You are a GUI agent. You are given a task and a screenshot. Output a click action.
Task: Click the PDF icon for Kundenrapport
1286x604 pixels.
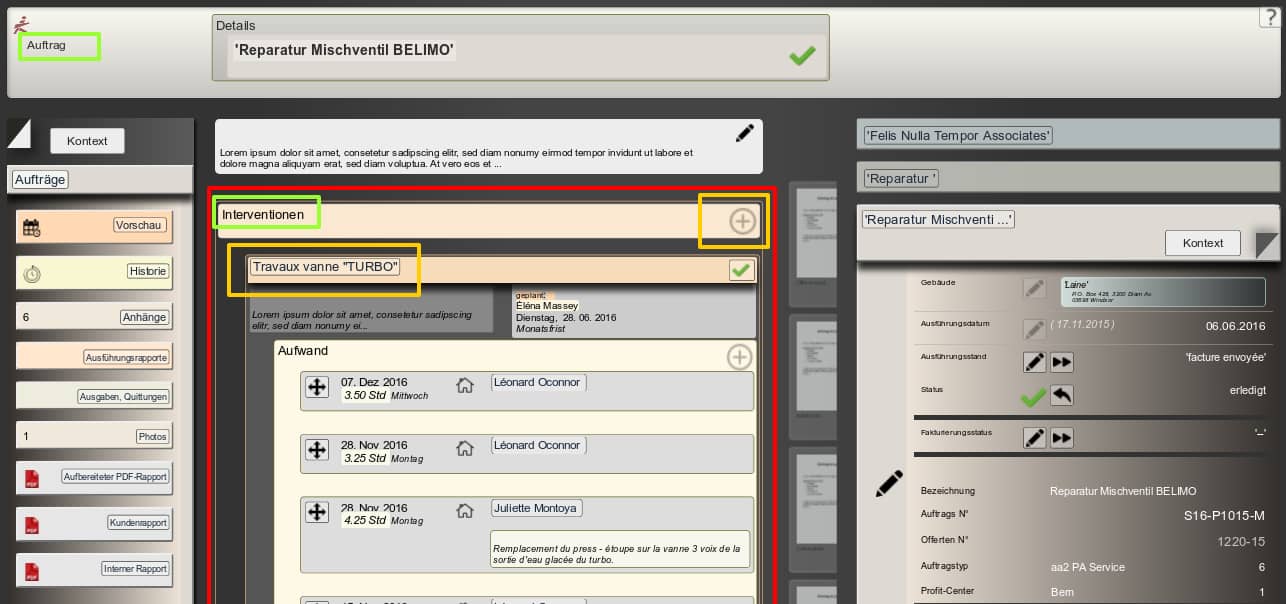point(32,523)
